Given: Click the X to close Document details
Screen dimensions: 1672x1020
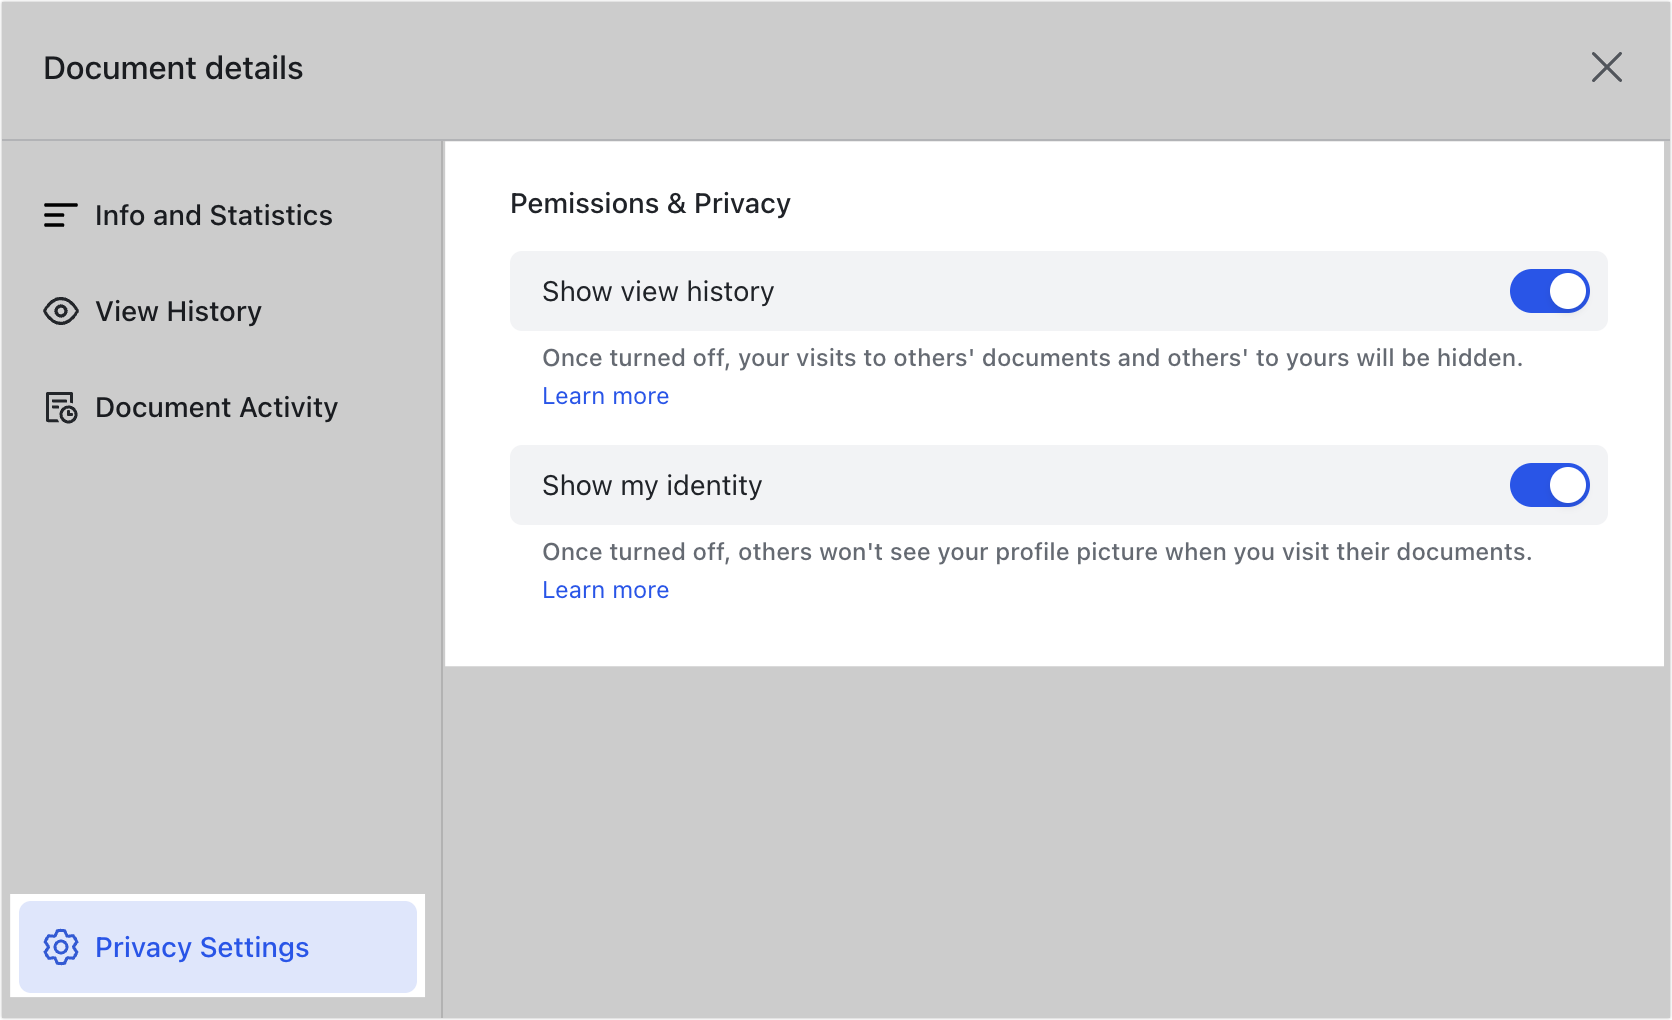Looking at the screenshot, I should pyautogui.click(x=1607, y=67).
